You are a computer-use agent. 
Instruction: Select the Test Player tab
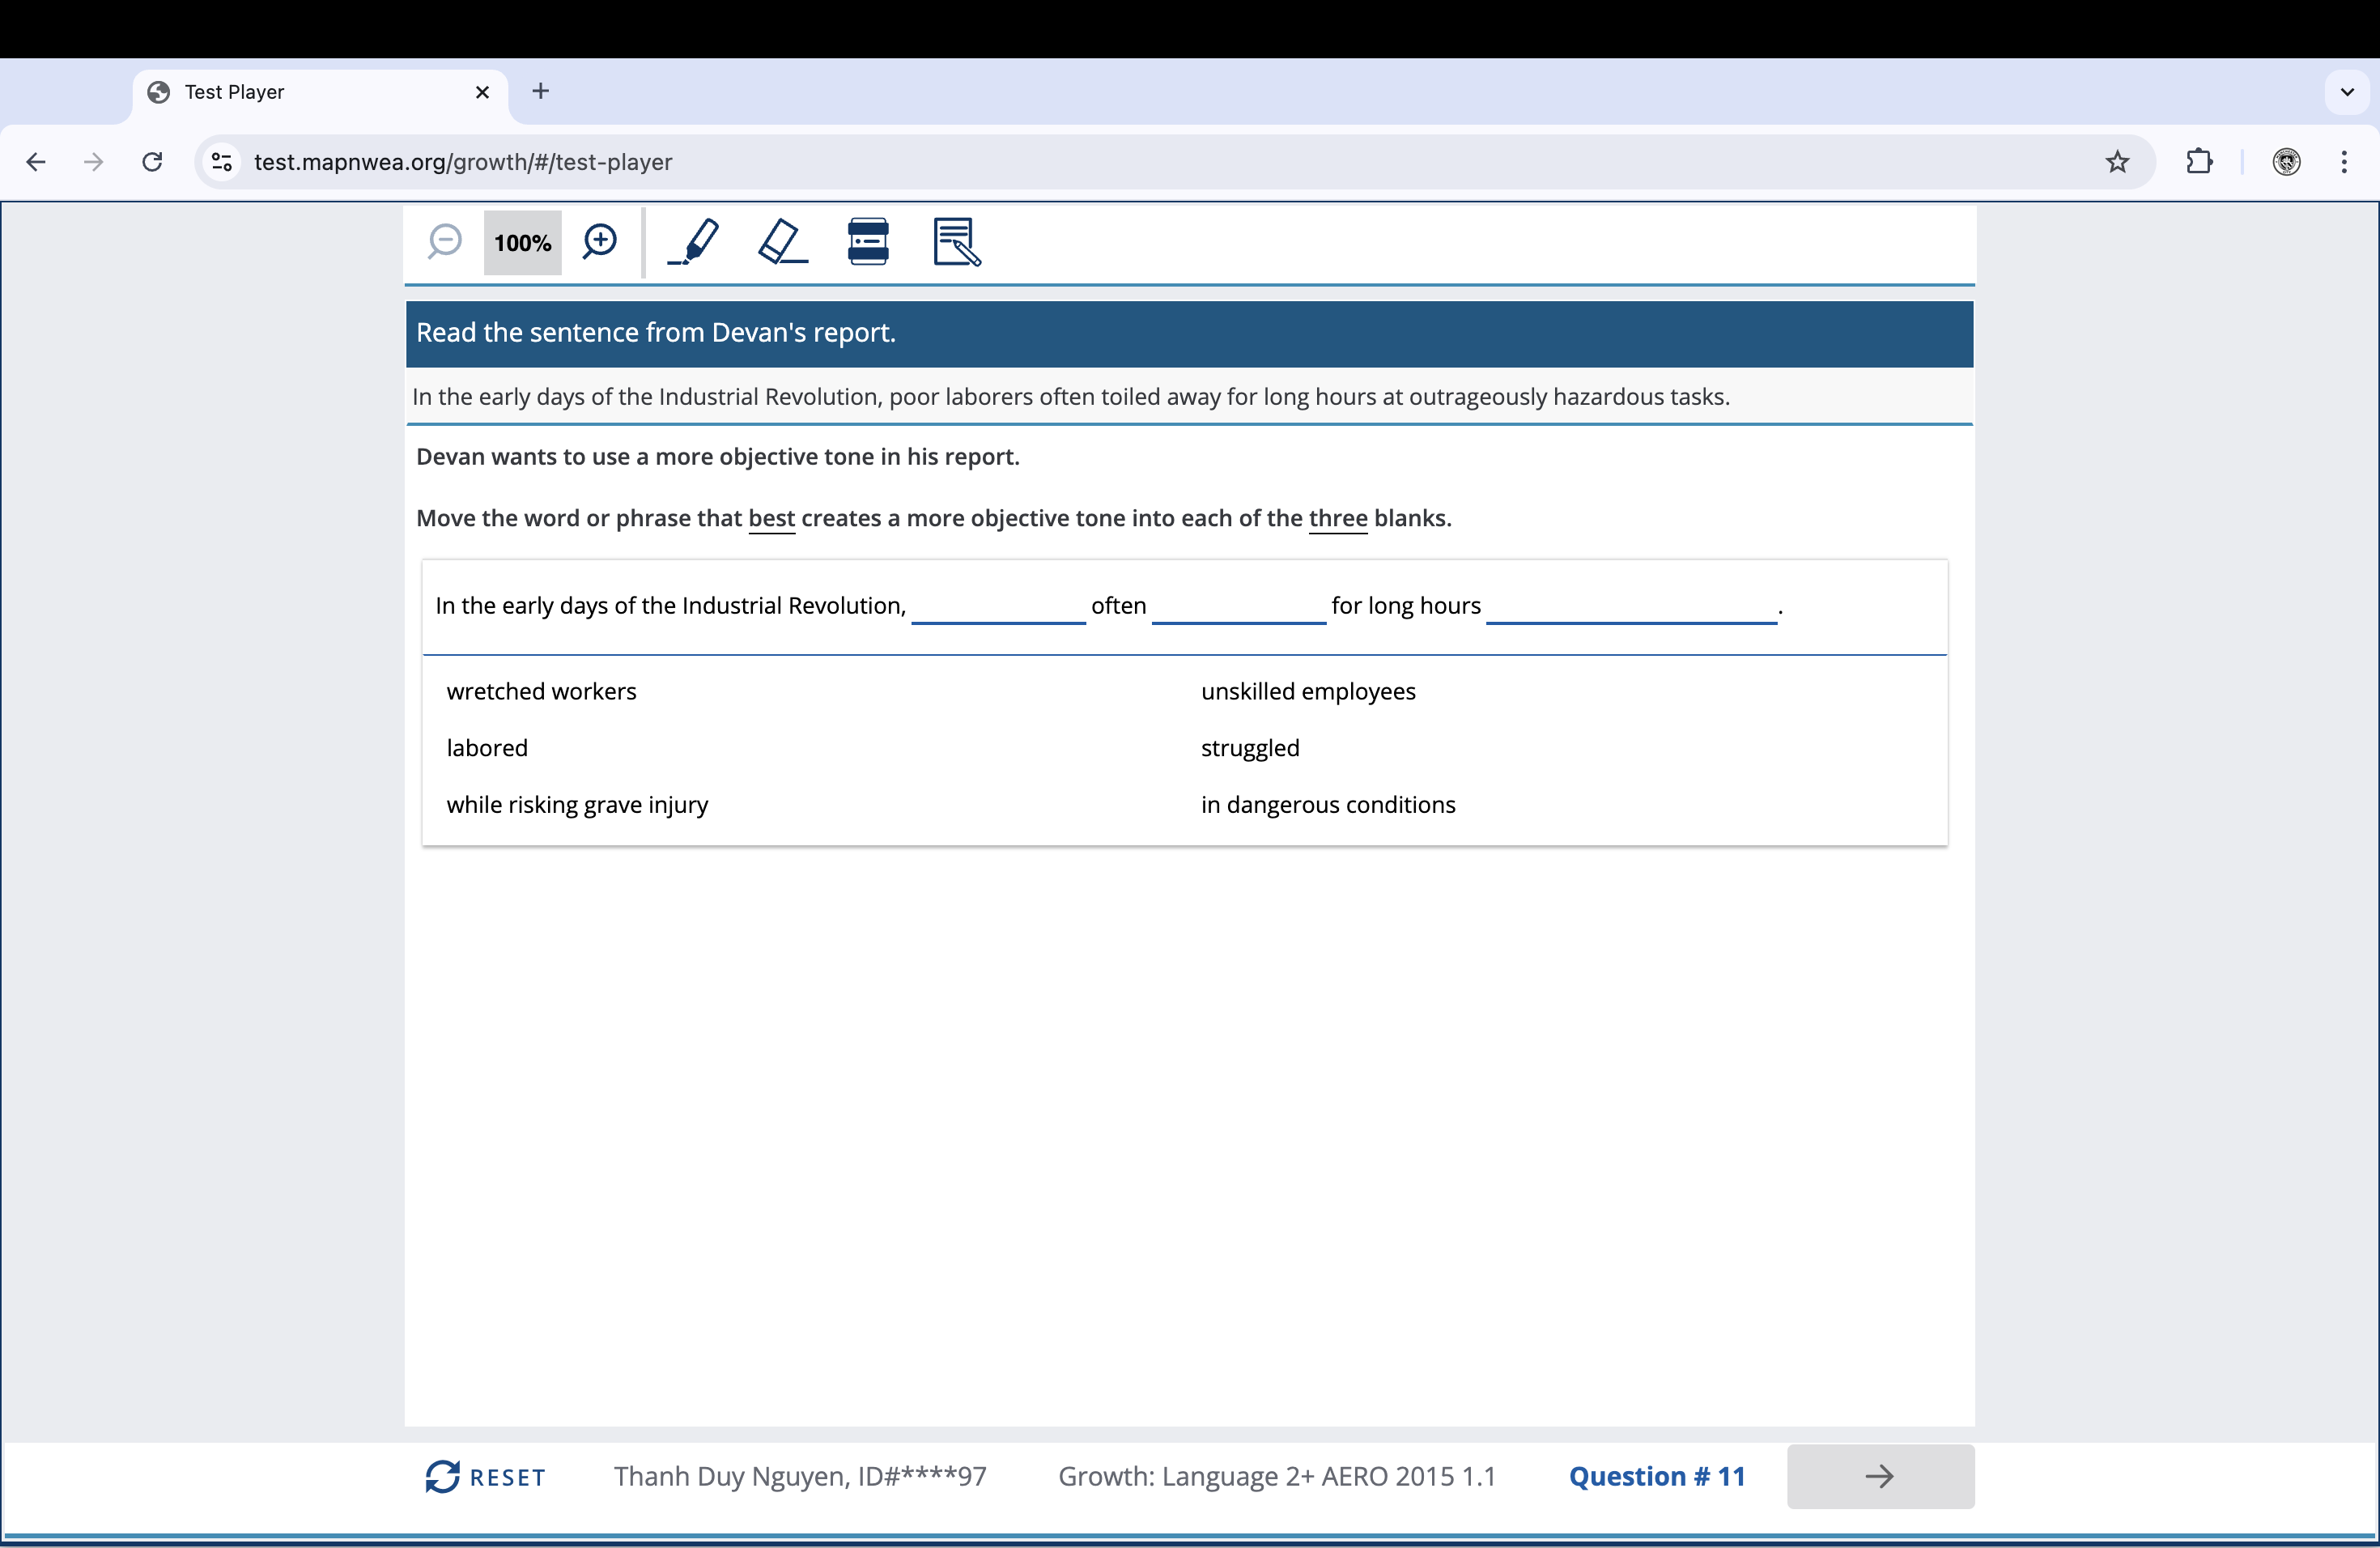coord(320,92)
